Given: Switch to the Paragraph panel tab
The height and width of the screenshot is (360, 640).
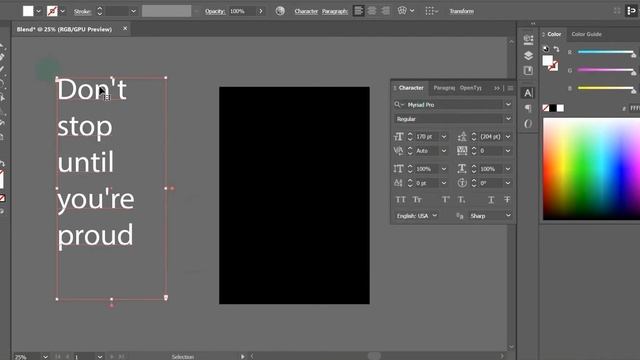Looking at the screenshot, I should [444, 88].
